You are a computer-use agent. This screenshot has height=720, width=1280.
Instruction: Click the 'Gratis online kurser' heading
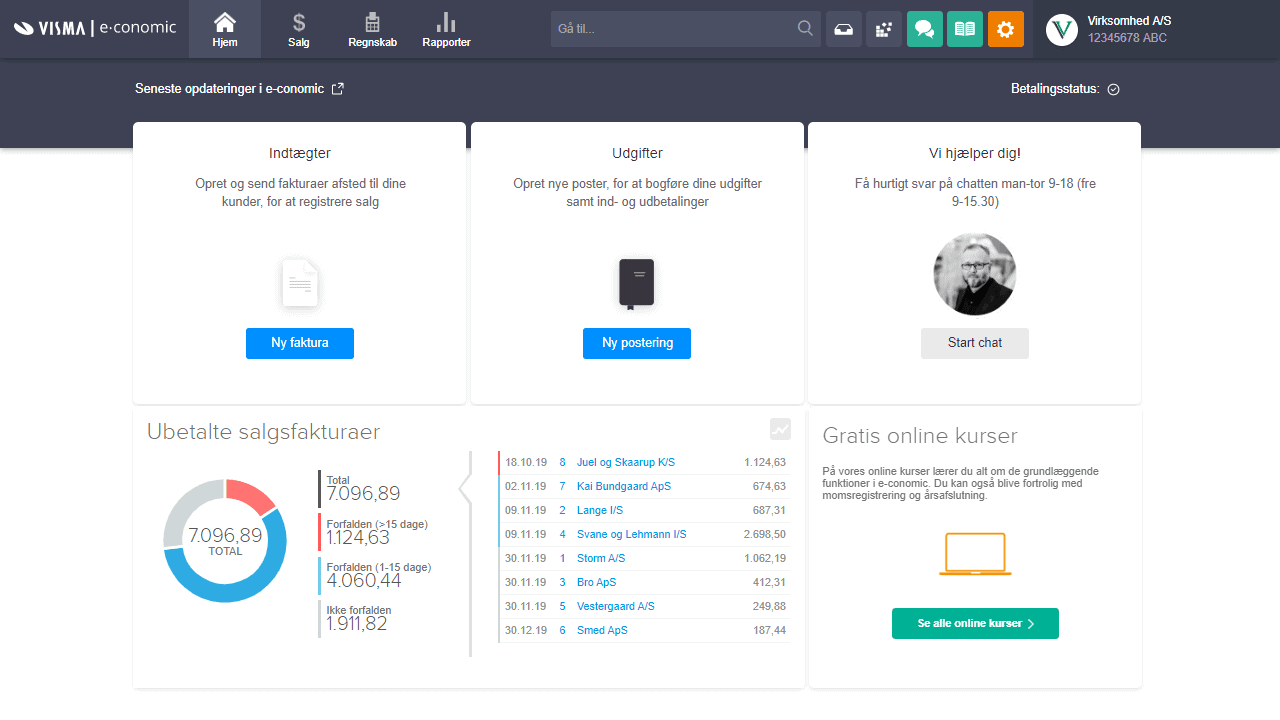click(x=920, y=436)
